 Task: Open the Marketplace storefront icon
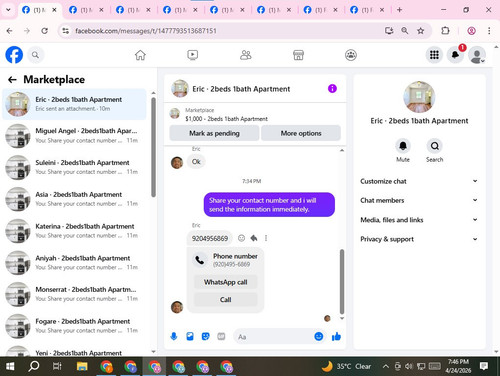coord(298,55)
